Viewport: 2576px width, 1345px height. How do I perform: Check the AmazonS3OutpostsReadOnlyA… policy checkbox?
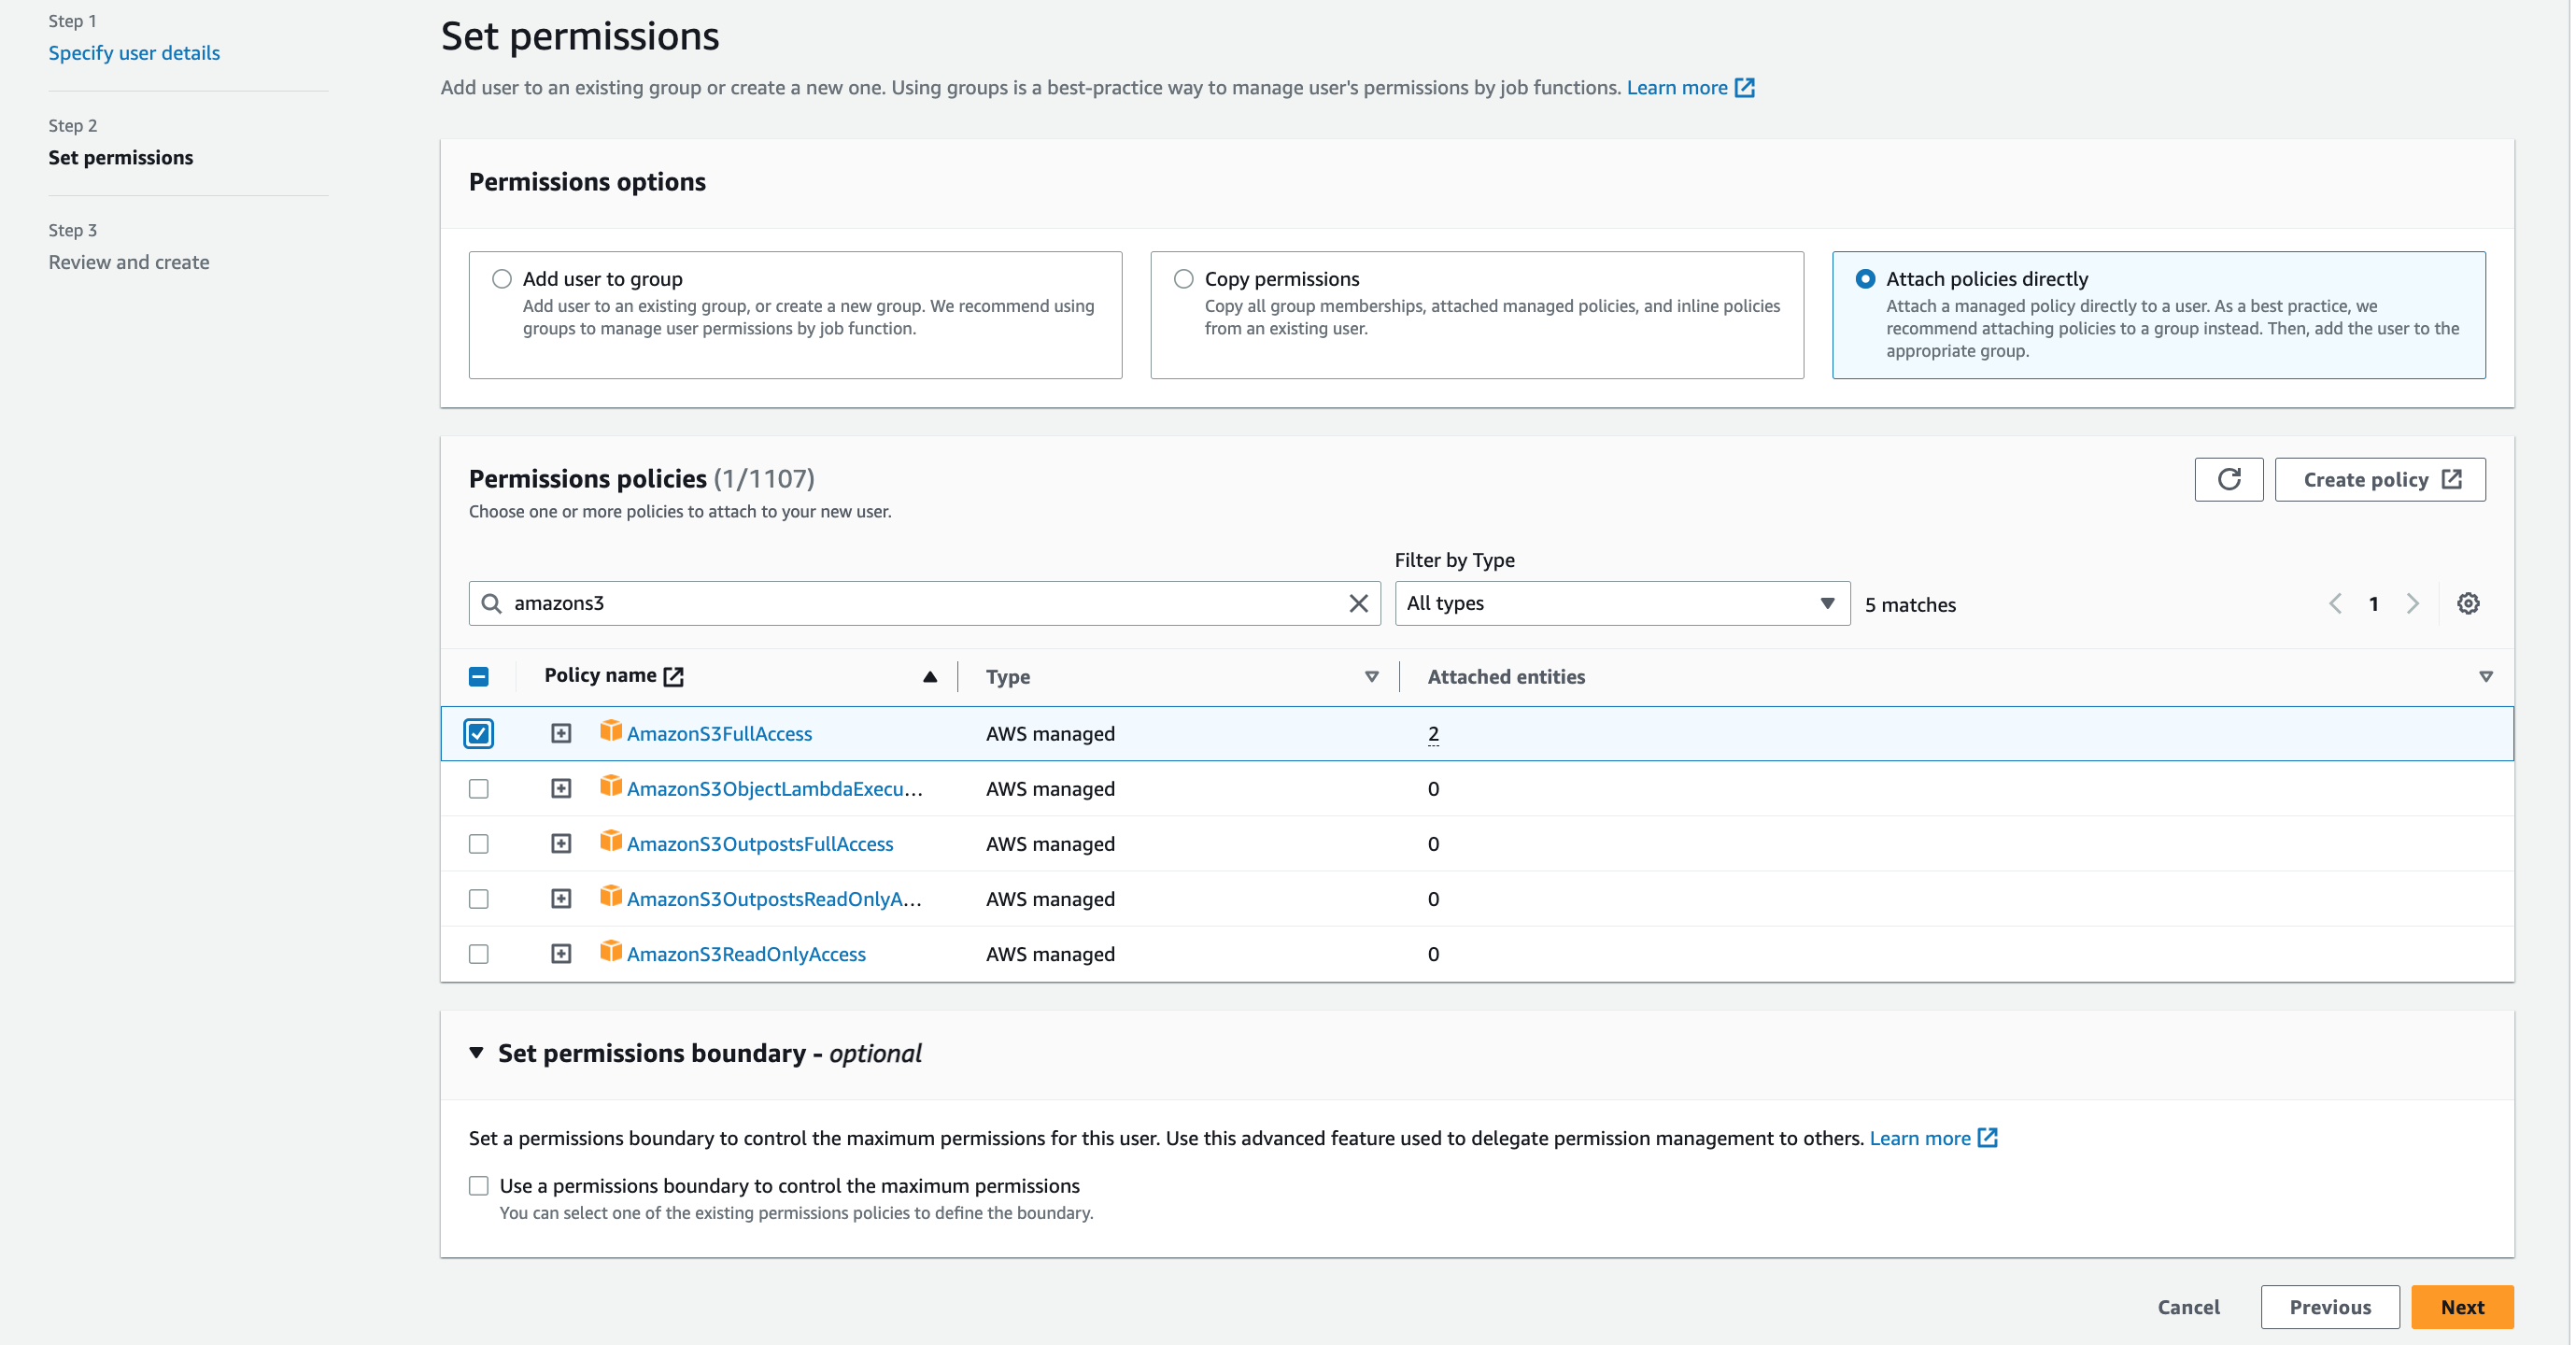coord(479,899)
